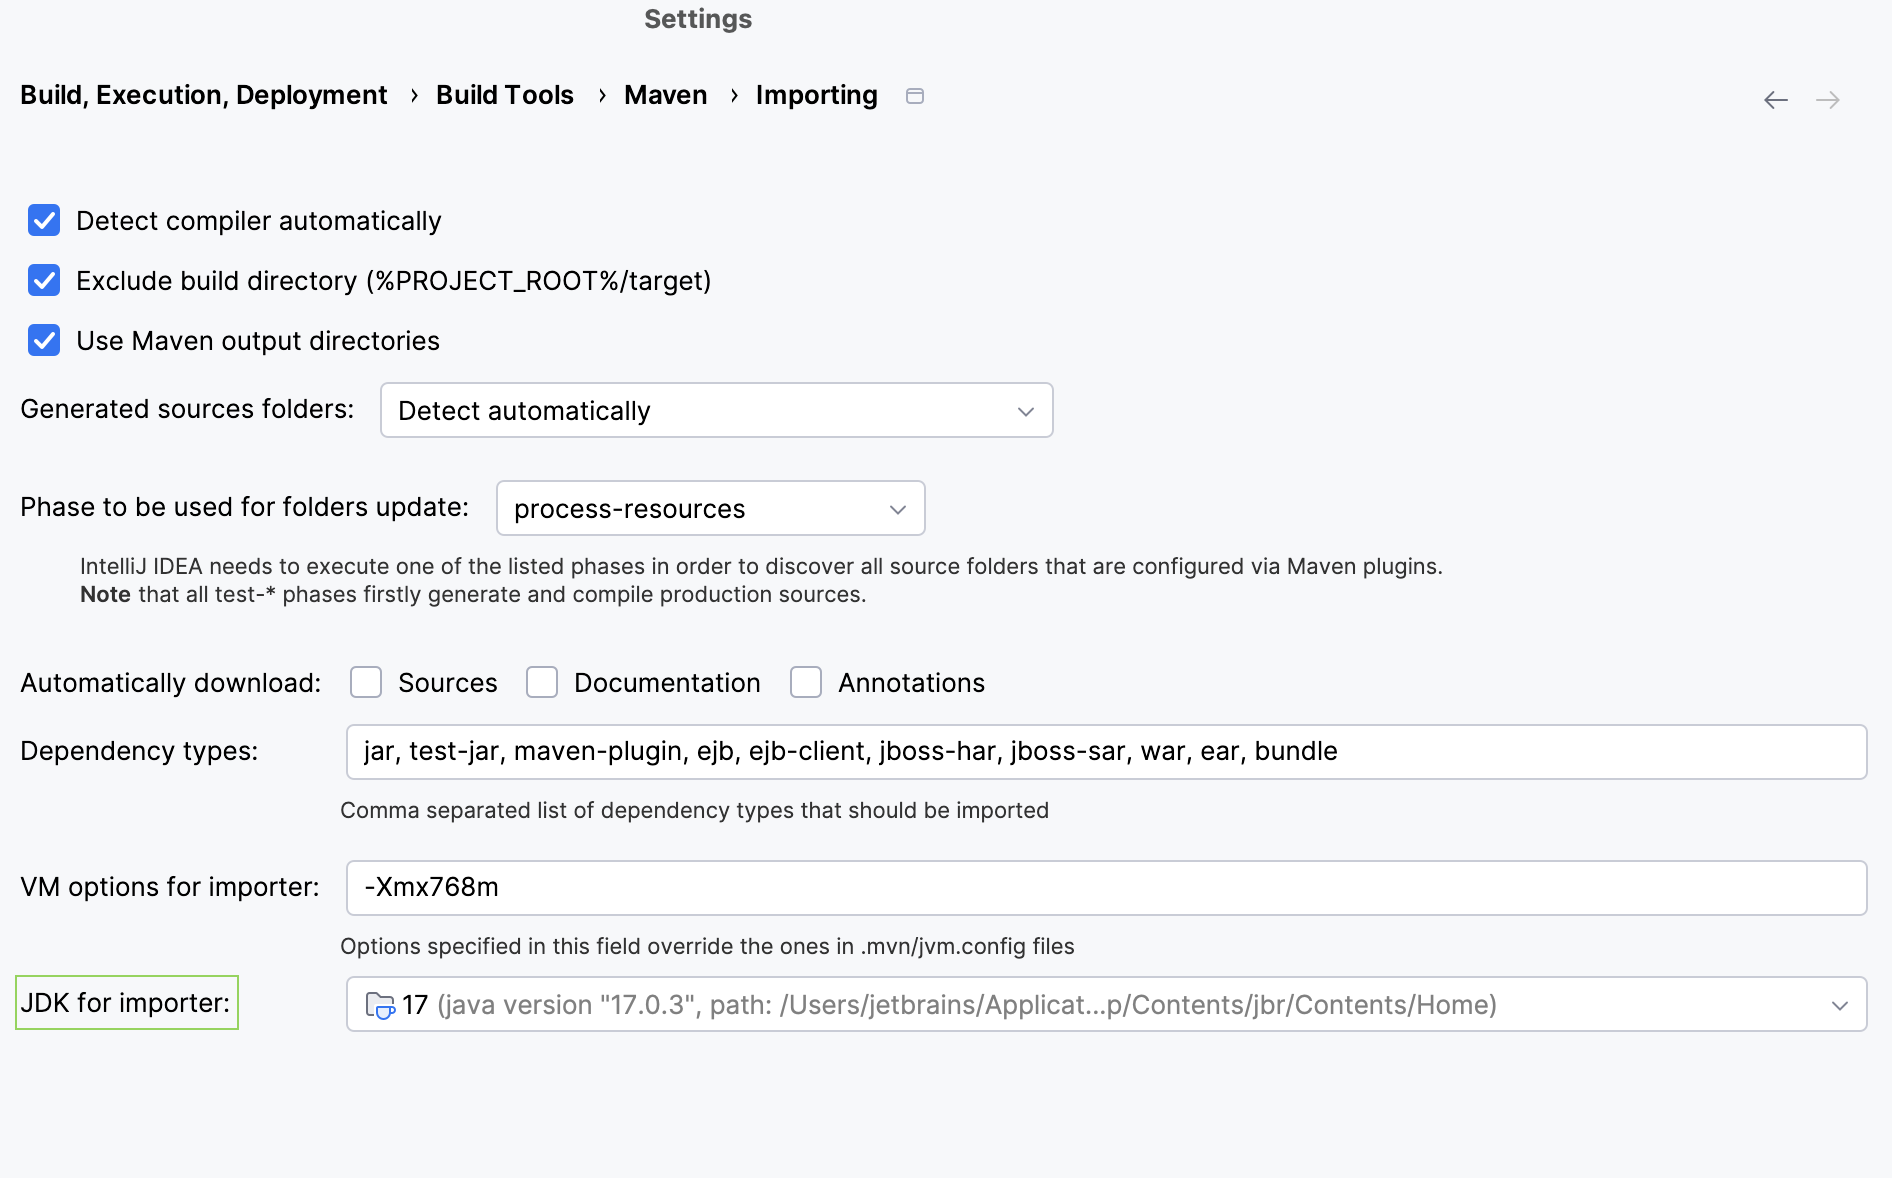Navigate to Build Tools via breadcrumb

504,94
